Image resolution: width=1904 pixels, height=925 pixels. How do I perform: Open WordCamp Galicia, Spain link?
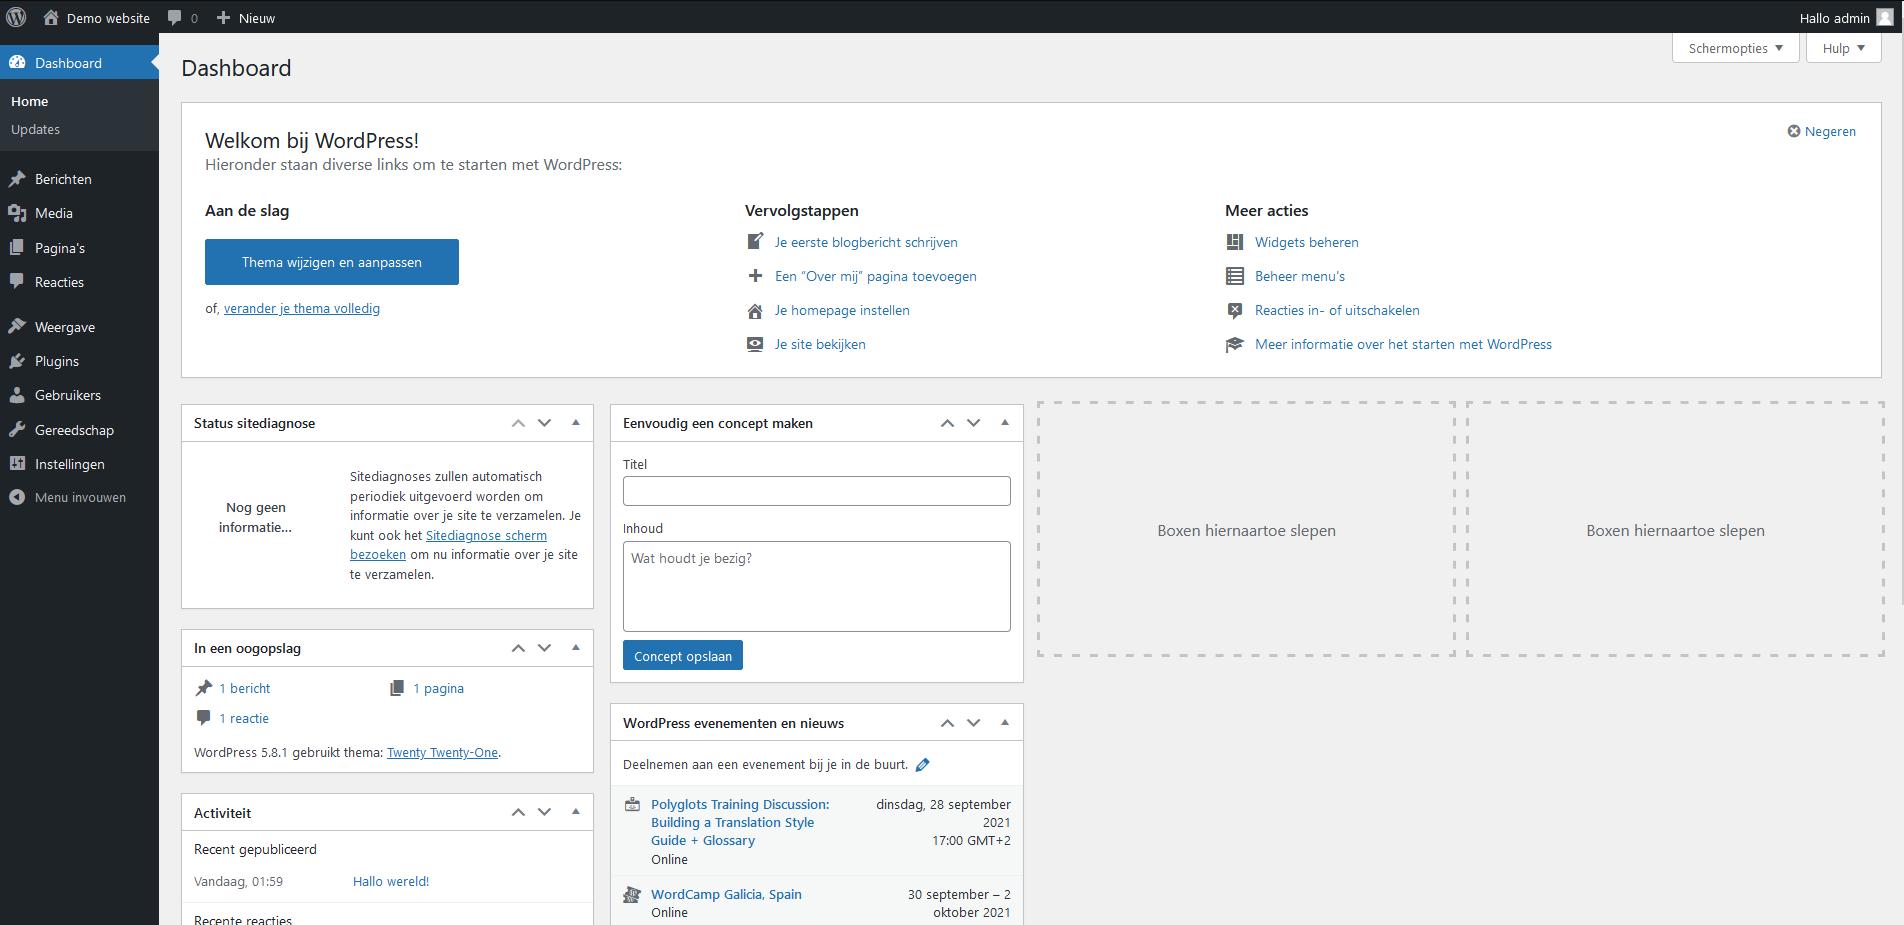pyautogui.click(x=726, y=894)
